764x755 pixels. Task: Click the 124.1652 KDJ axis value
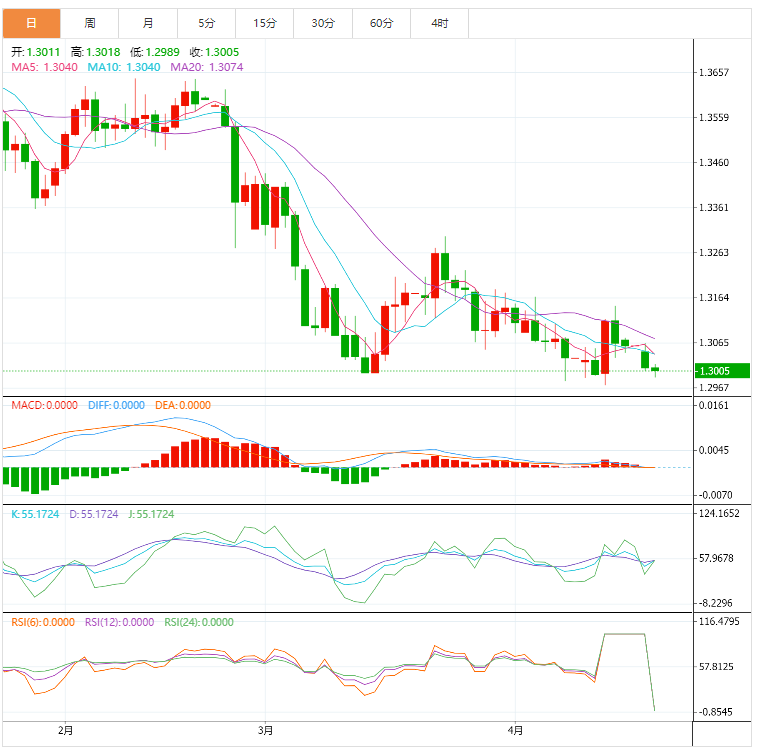tap(719, 513)
